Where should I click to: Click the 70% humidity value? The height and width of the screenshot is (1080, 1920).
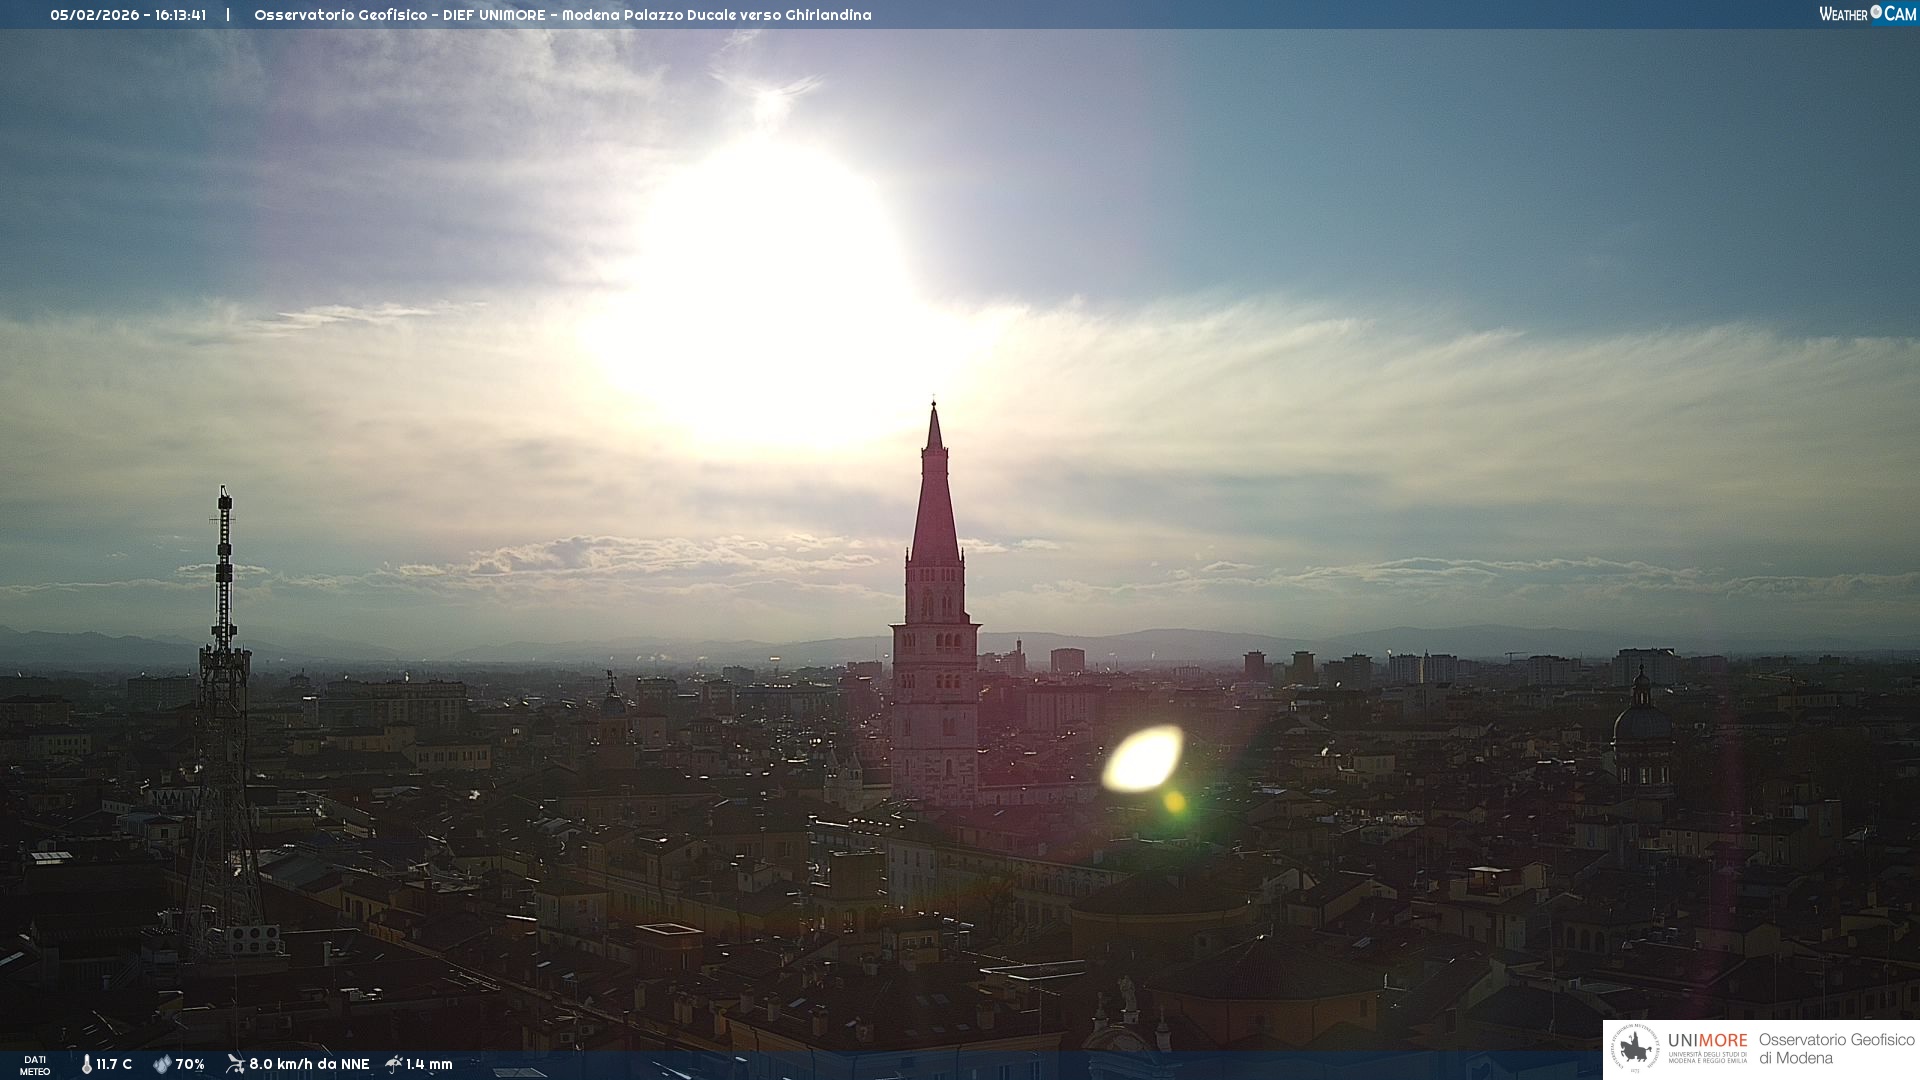[190, 1064]
